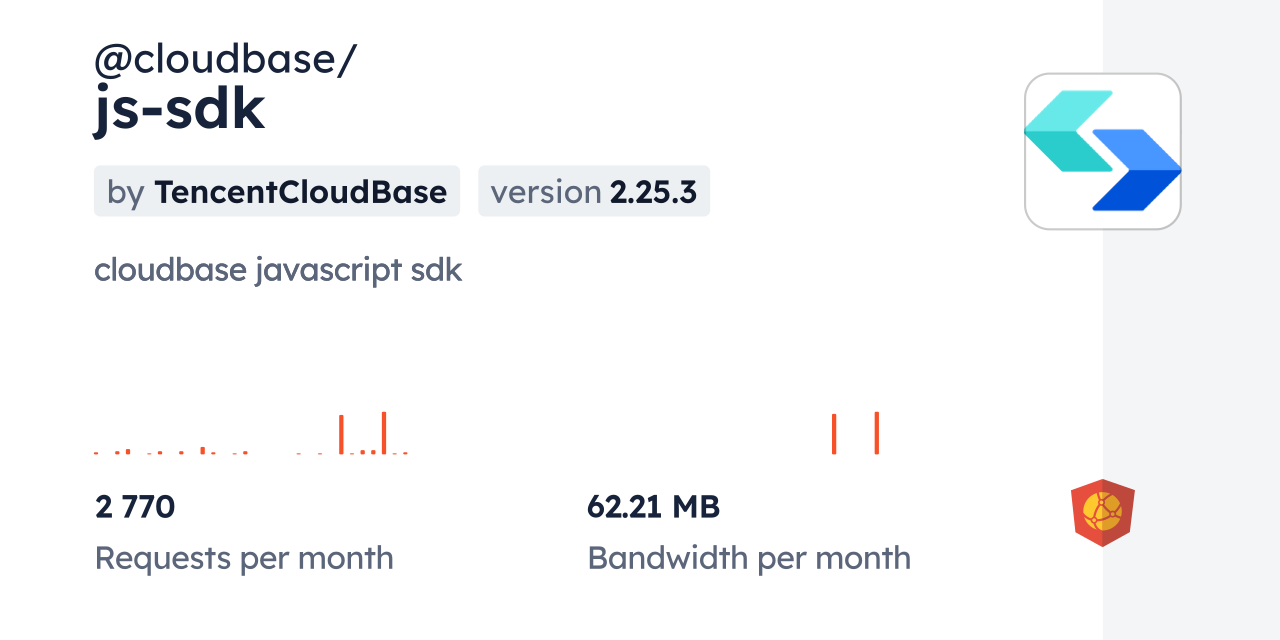Click the left tall bar in requests chart
1280x640 pixels.
(341, 434)
